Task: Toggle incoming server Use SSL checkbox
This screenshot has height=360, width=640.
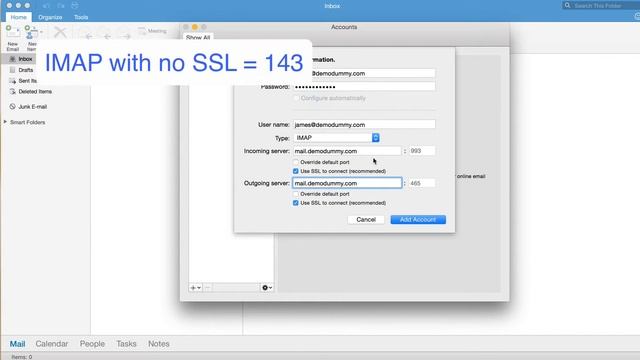Action: tap(296, 171)
